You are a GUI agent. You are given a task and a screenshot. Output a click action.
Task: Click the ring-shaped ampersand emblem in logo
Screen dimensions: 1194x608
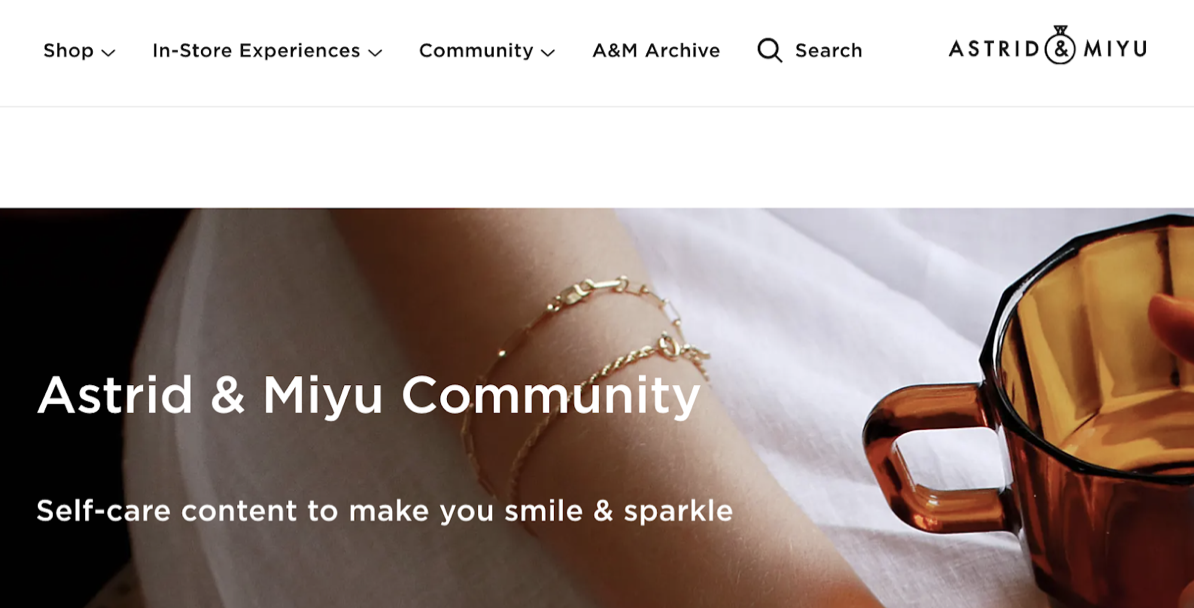click(x=1060, y=46)
